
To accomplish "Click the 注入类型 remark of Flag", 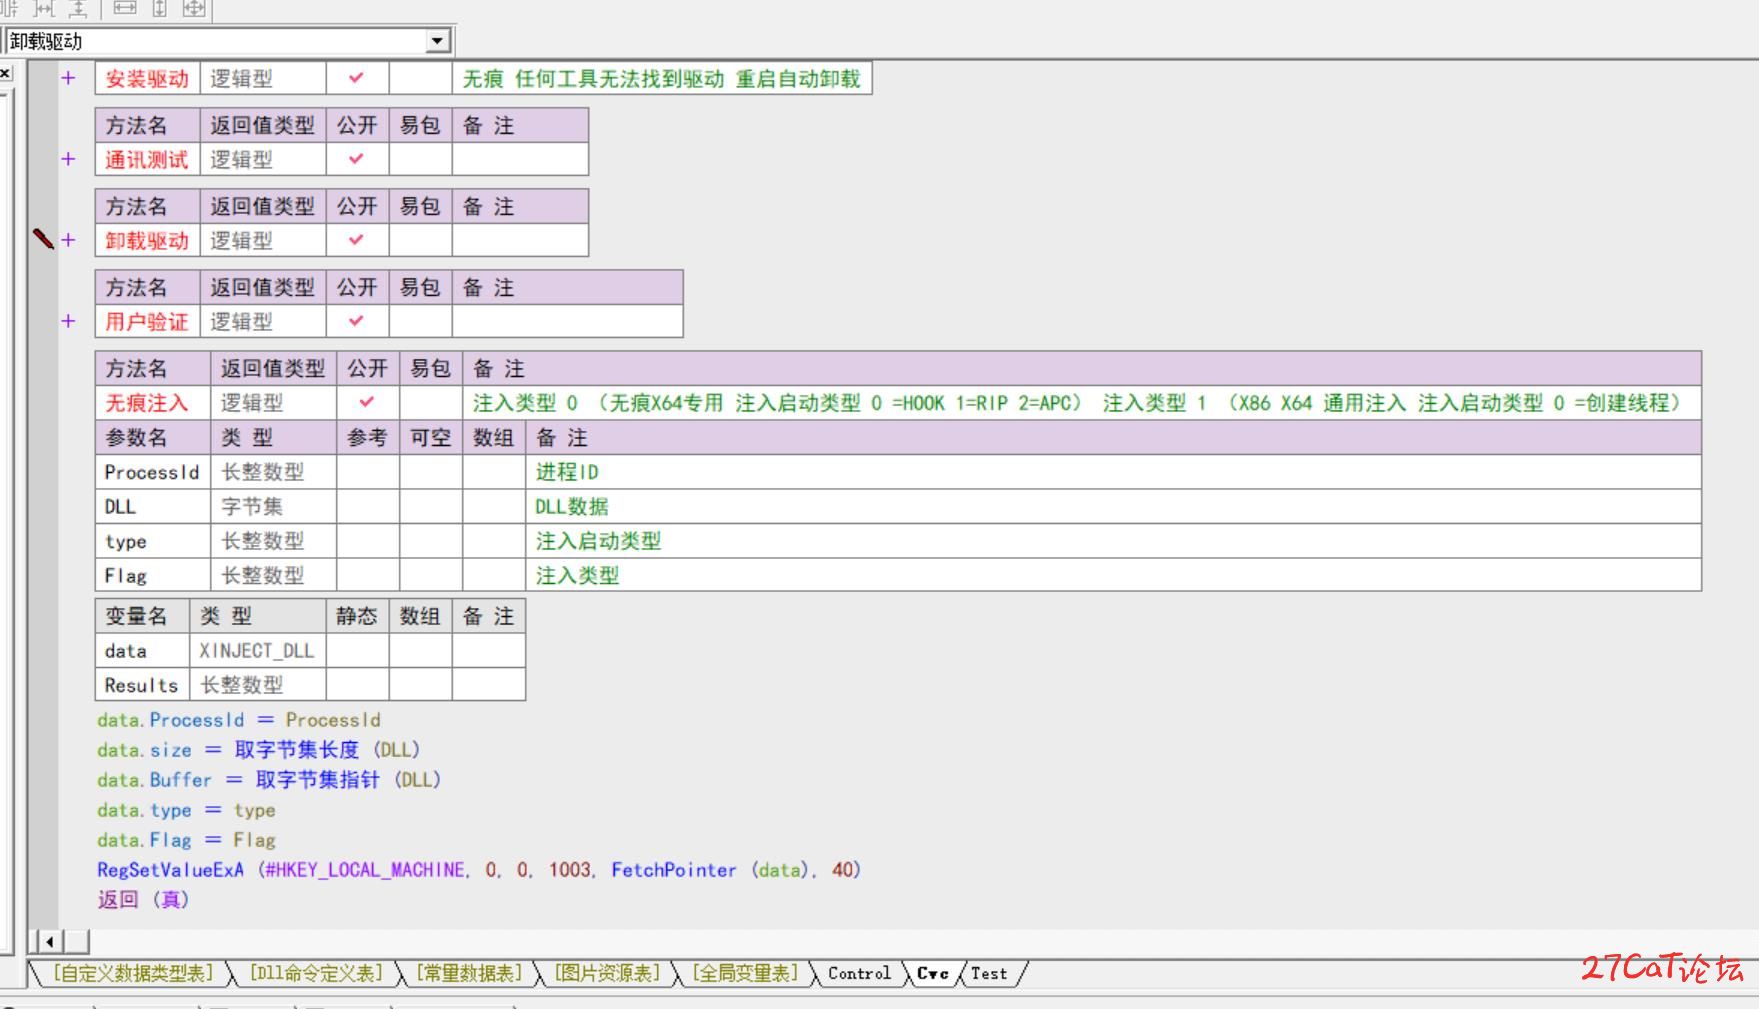I will point(1113,575).
